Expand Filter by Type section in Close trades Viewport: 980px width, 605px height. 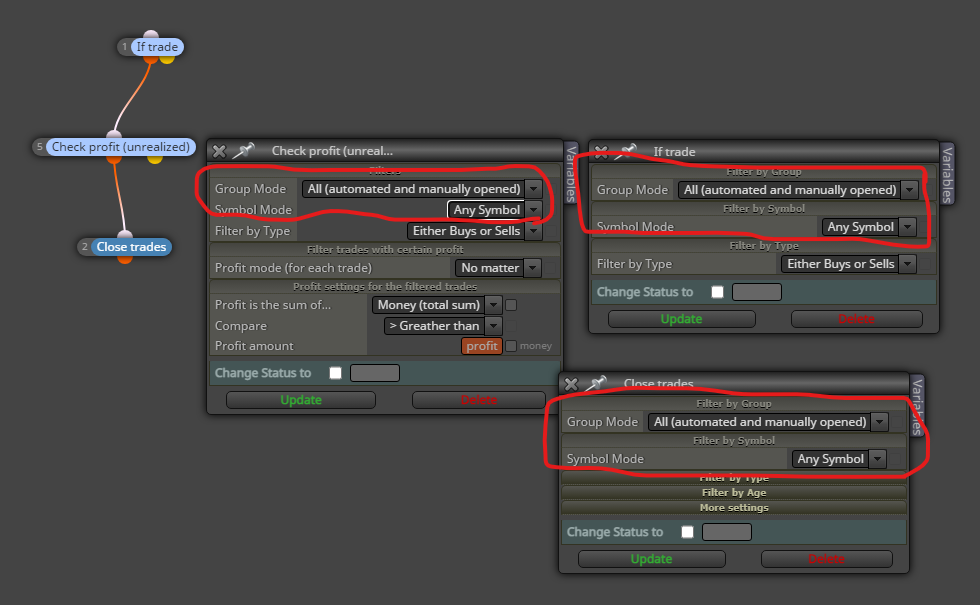coord(734,478)
